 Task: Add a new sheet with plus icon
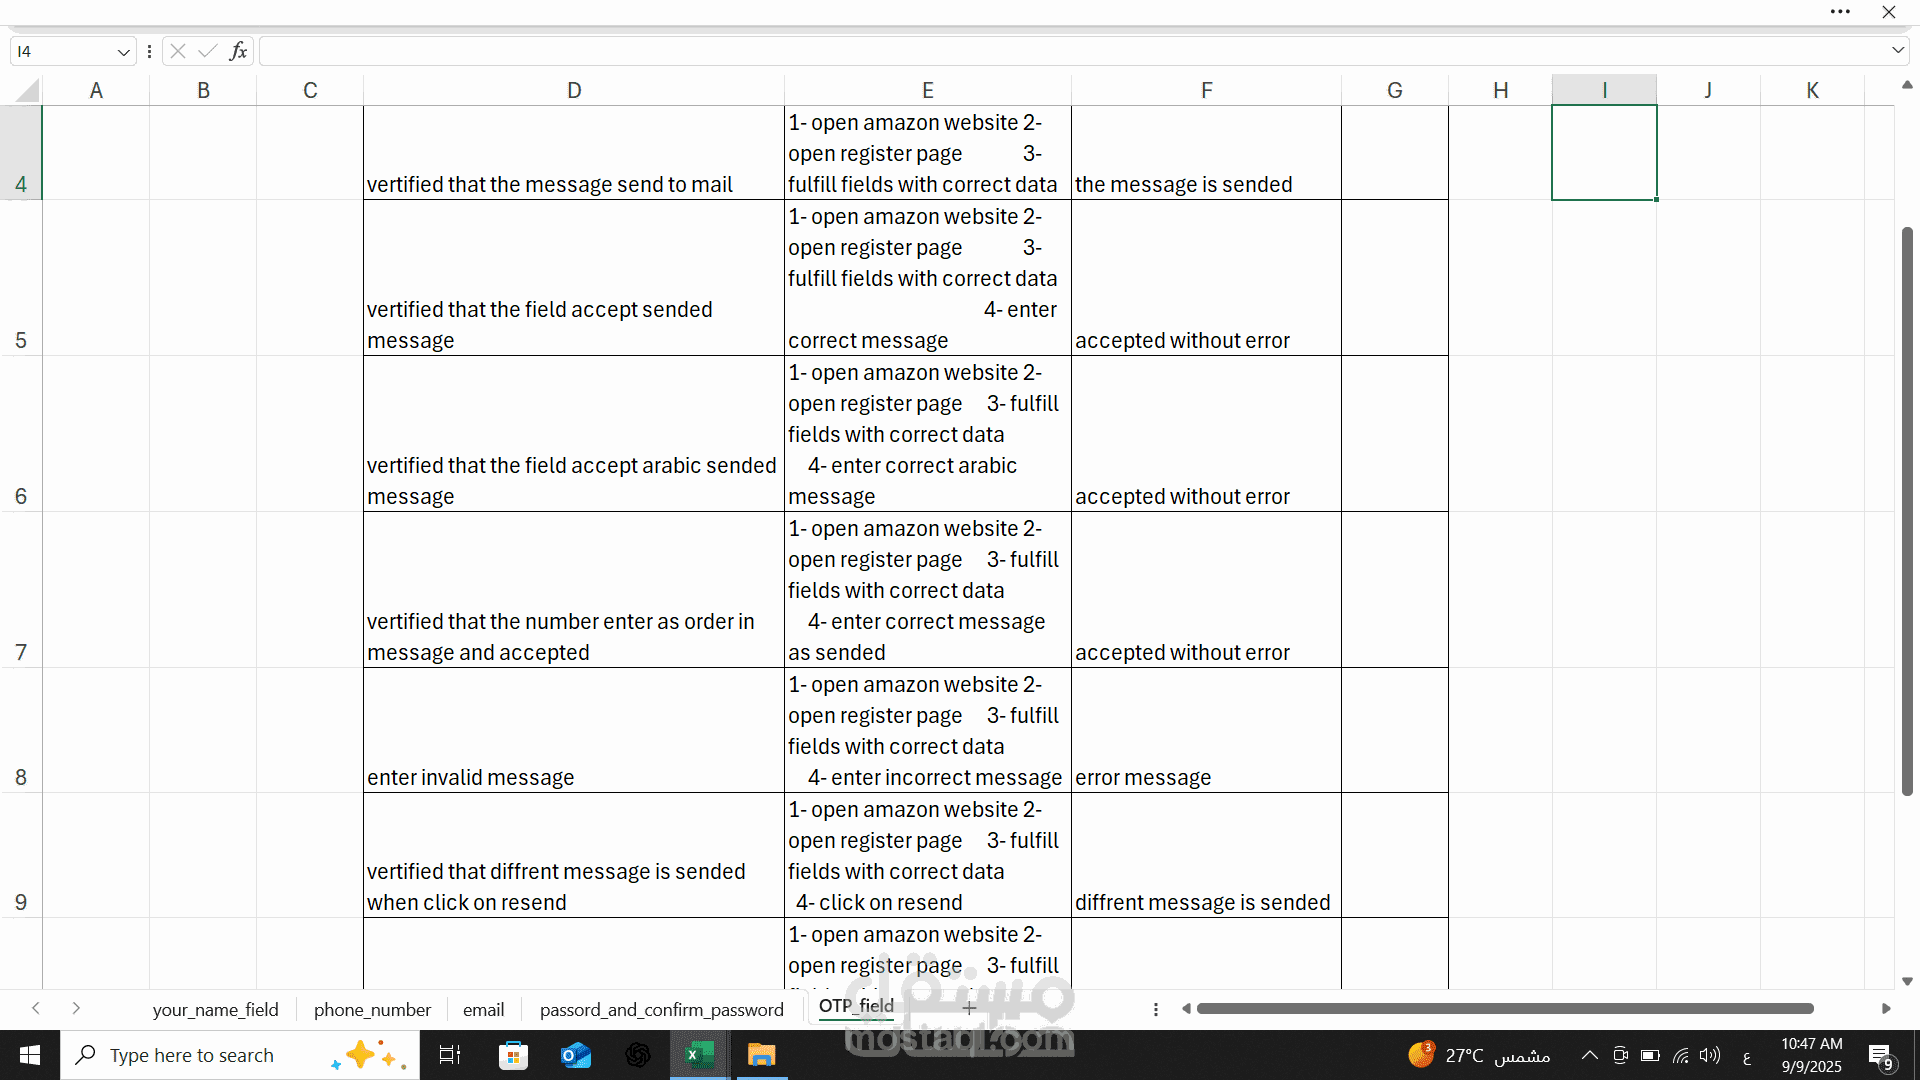969,1009
